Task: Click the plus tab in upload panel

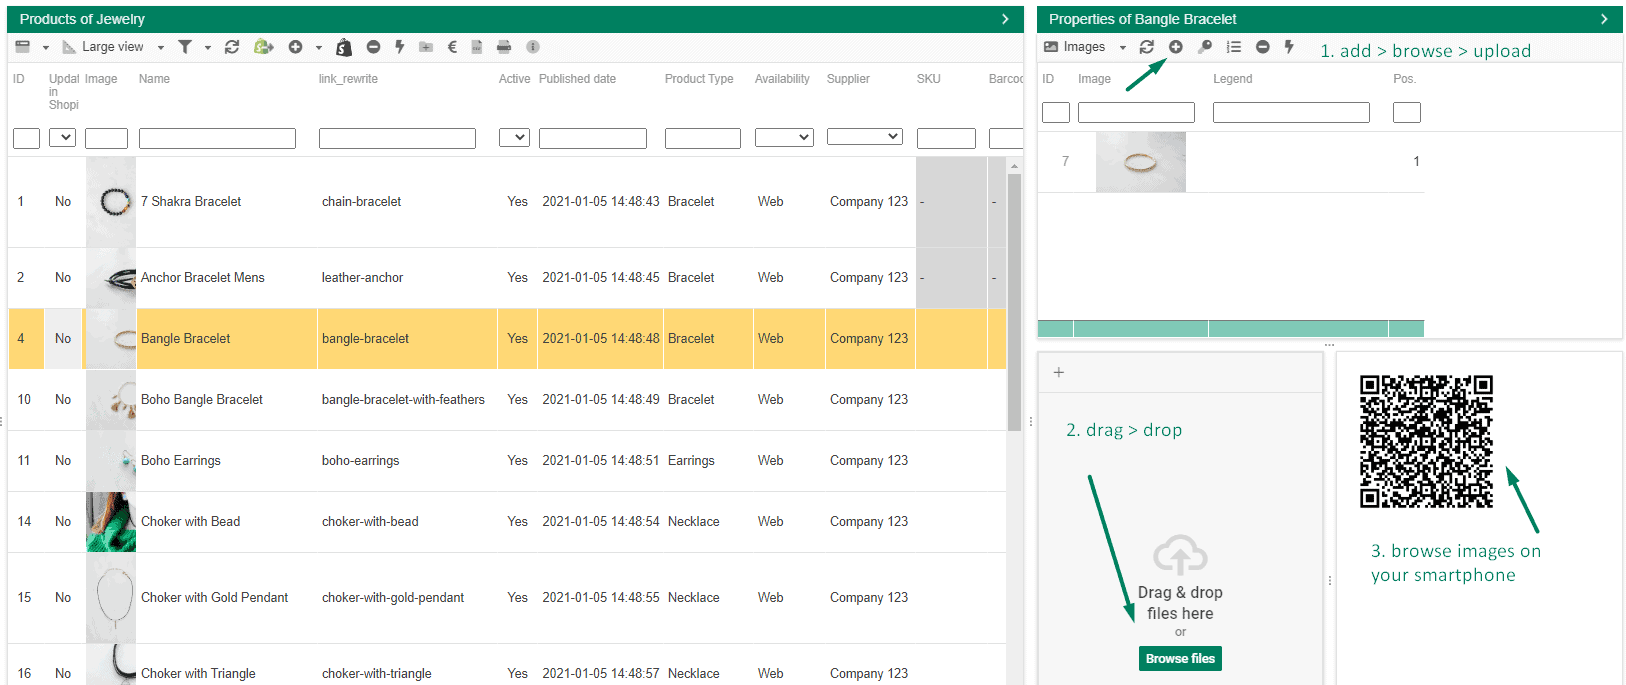Action: point(1059,372)
